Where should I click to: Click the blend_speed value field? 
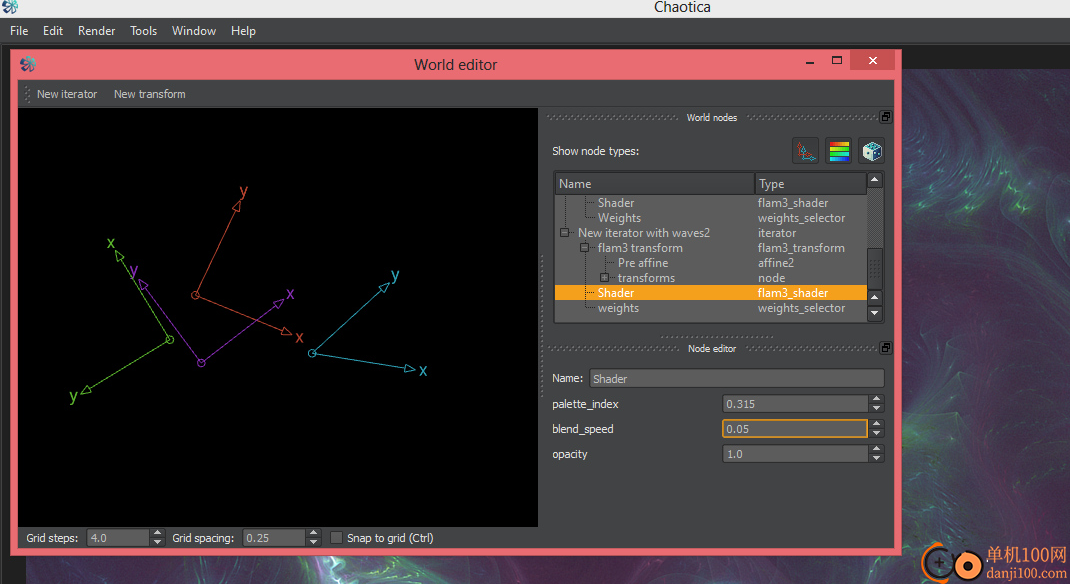[x=795, y=428]
